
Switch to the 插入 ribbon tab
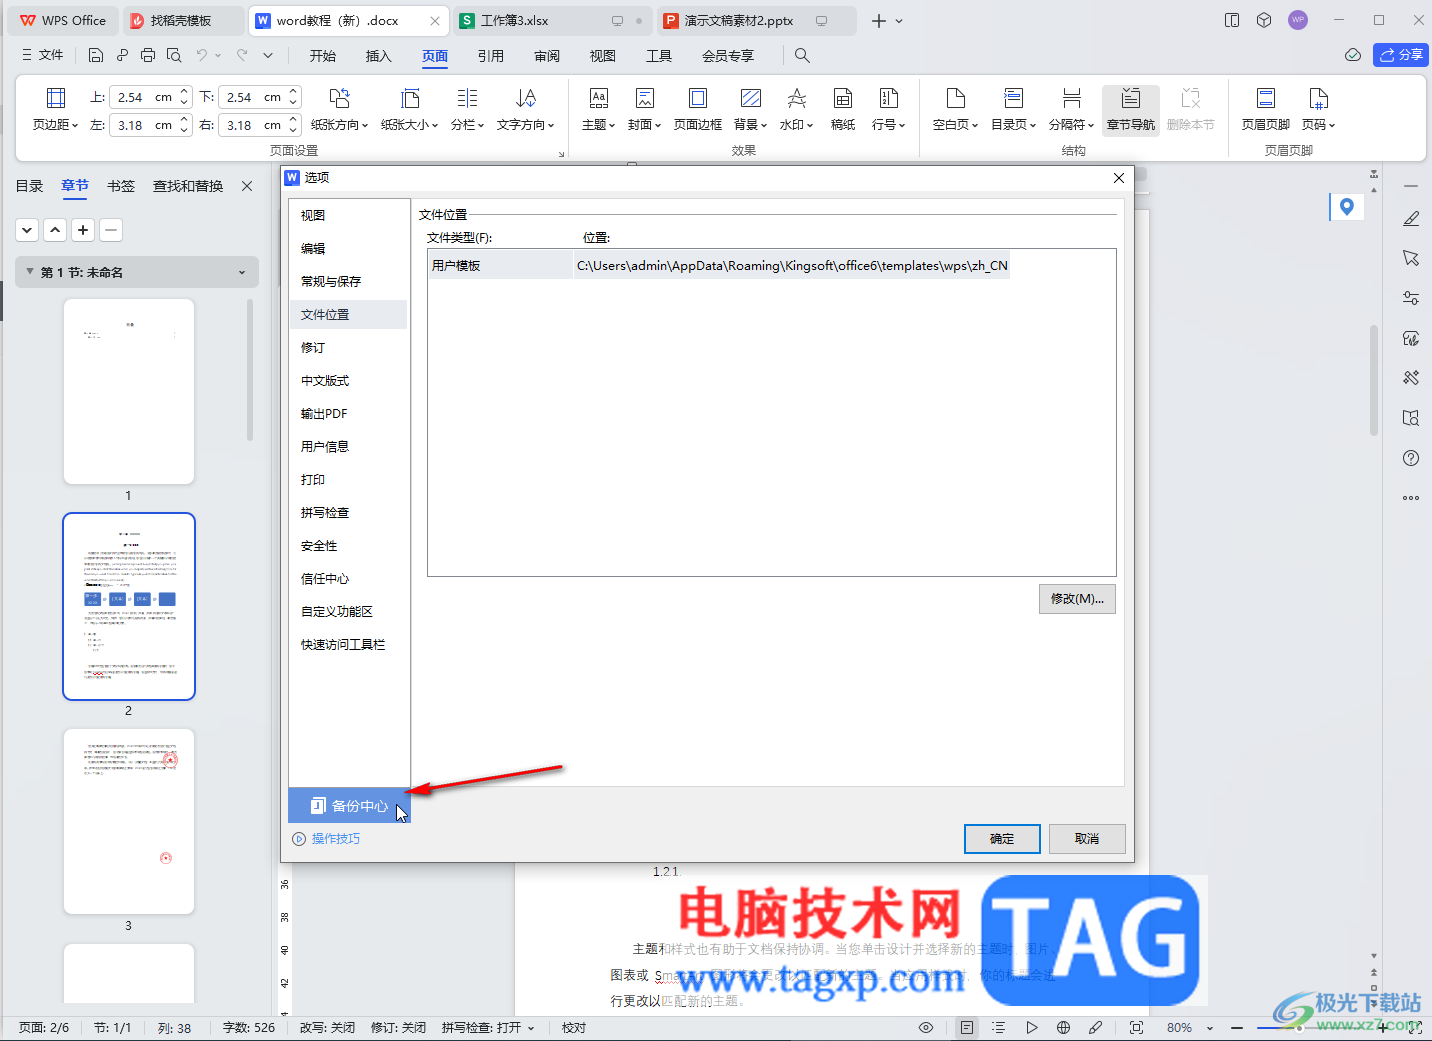pyautogui.click(x=379, y=56)
